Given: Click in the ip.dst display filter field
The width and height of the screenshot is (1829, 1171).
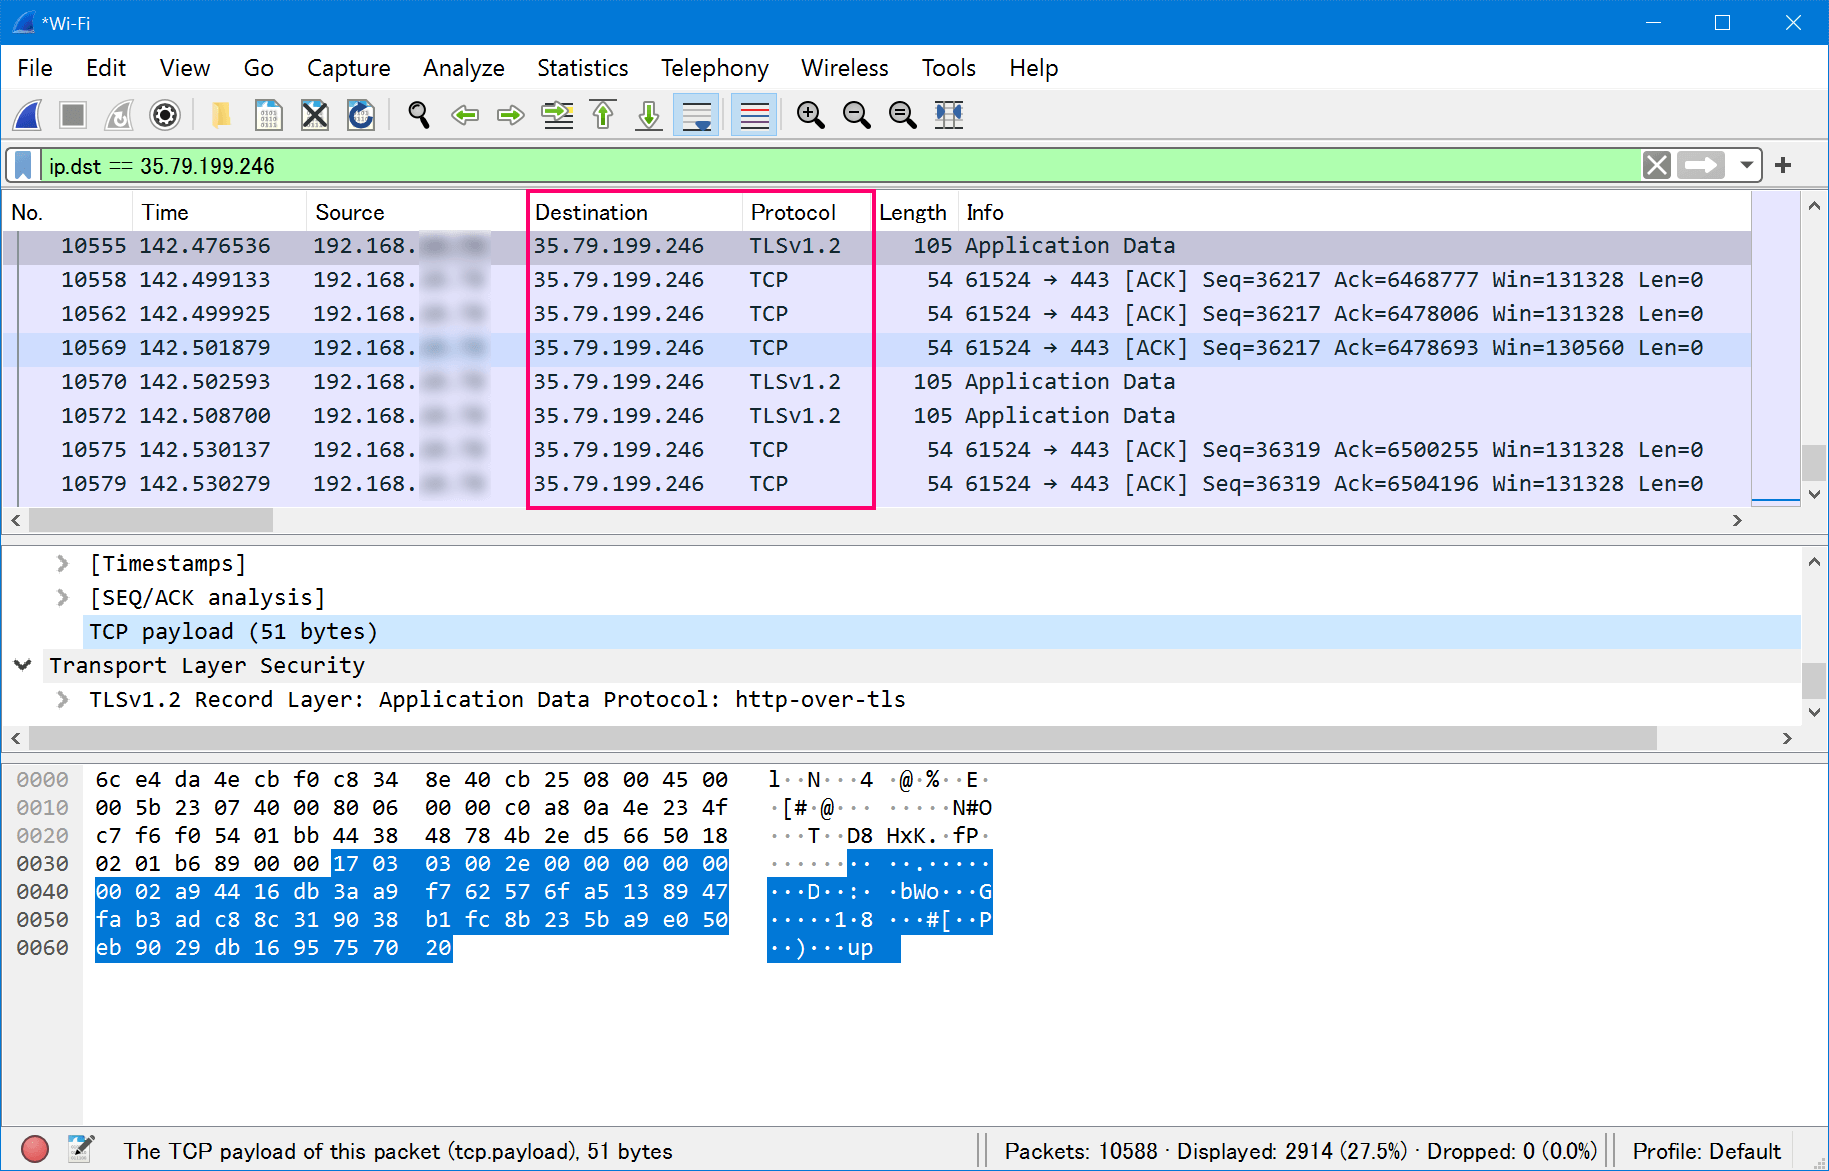Looking at the screenshot, I should 800,165.
